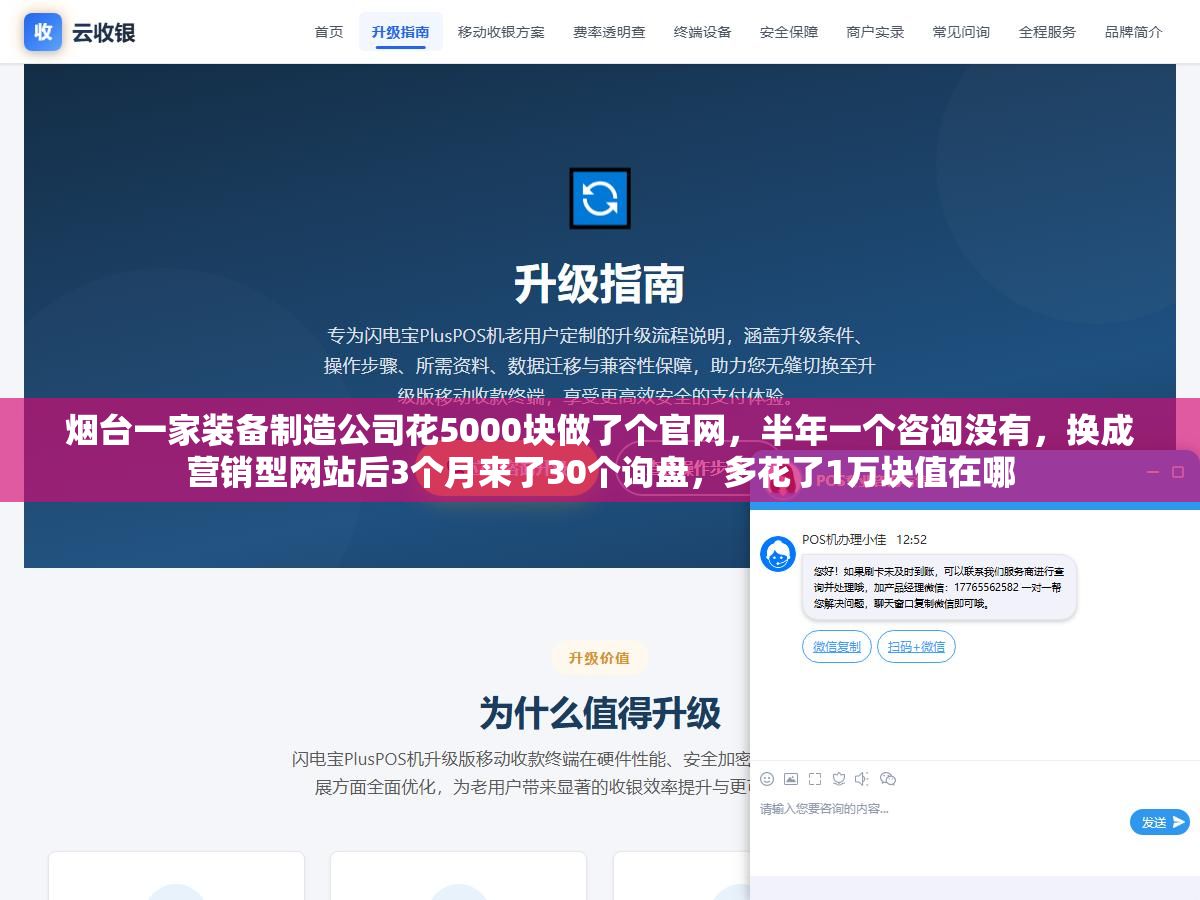The width and height of the screenshot is (1200, 900).
Task: Click the 云收银 logo icon
Action: [x=43, y=32]
